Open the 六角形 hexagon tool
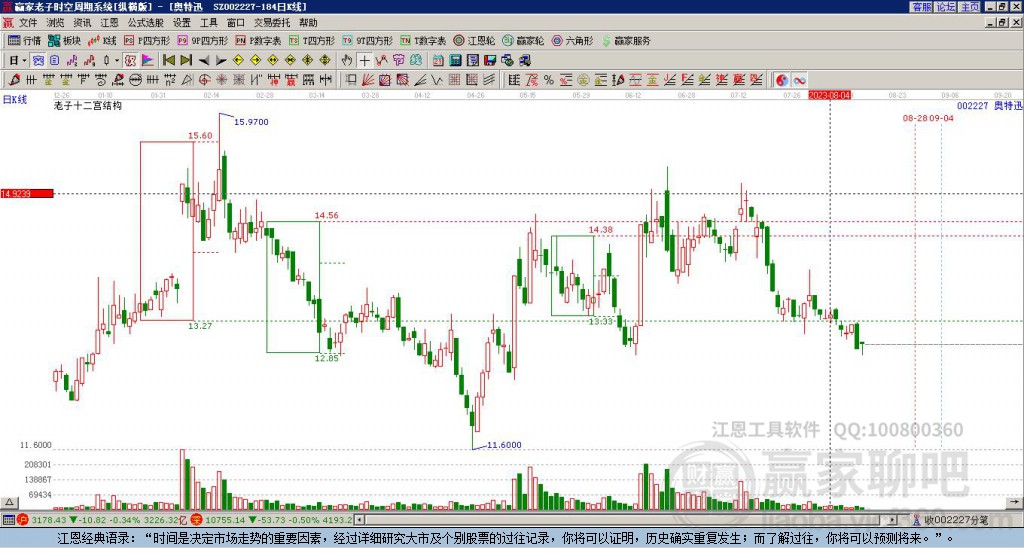Viewport: 1024px width, 548px height. 572,40
